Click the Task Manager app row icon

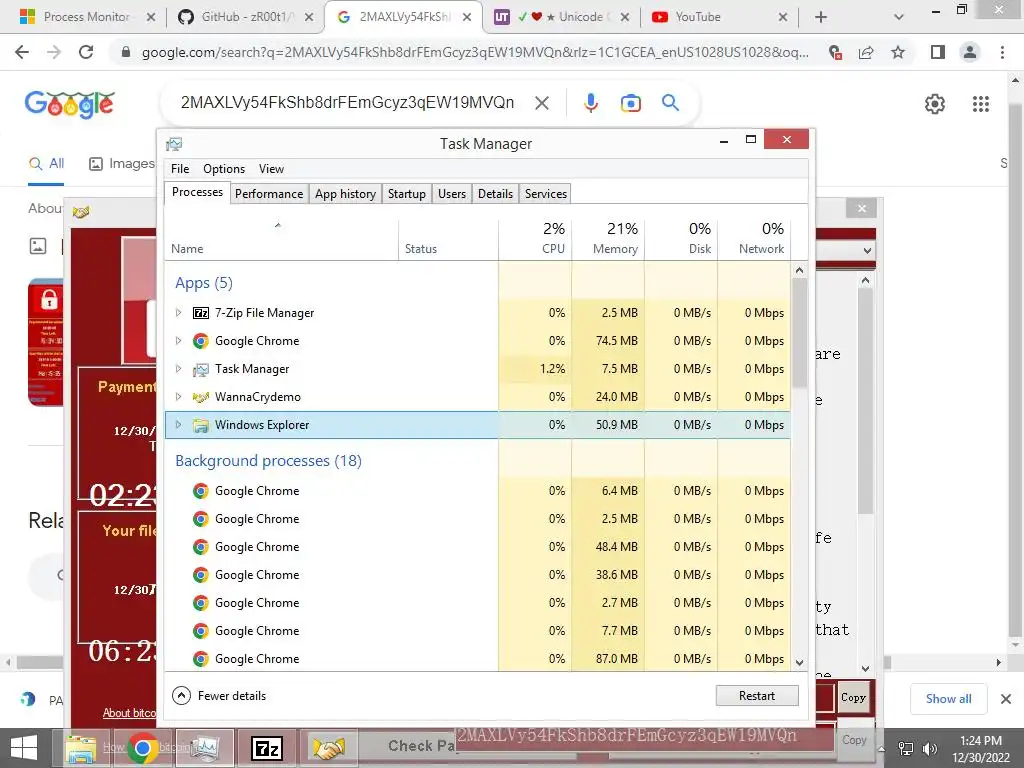[200, 369]
